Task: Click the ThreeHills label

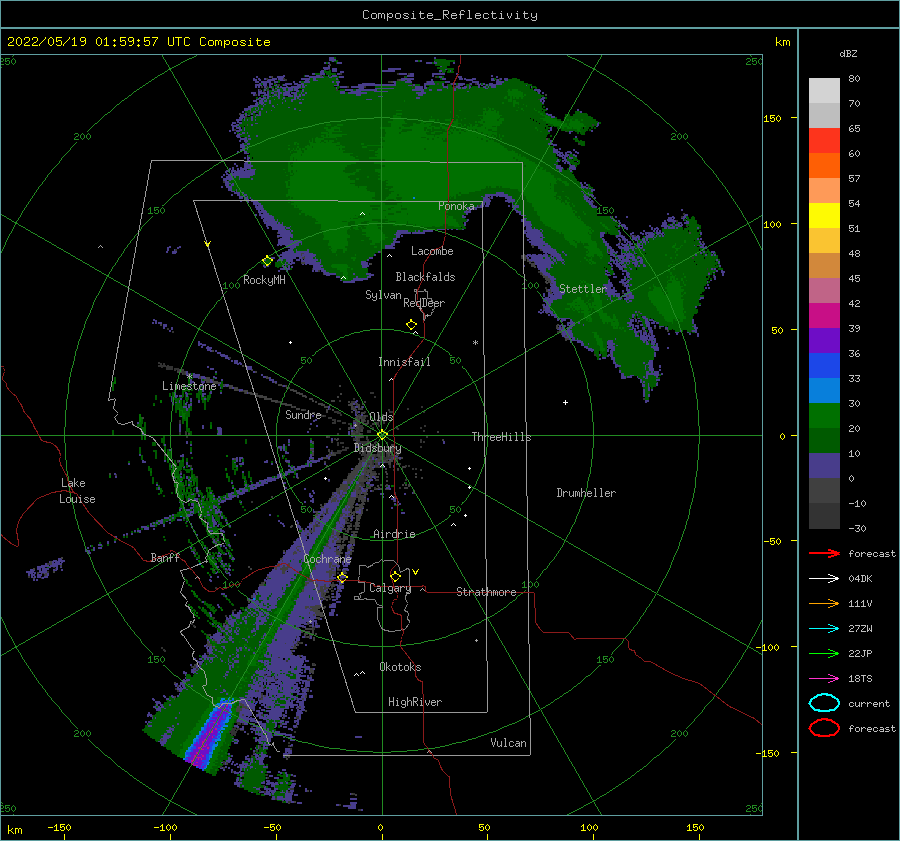Action: tap(501, 437)
